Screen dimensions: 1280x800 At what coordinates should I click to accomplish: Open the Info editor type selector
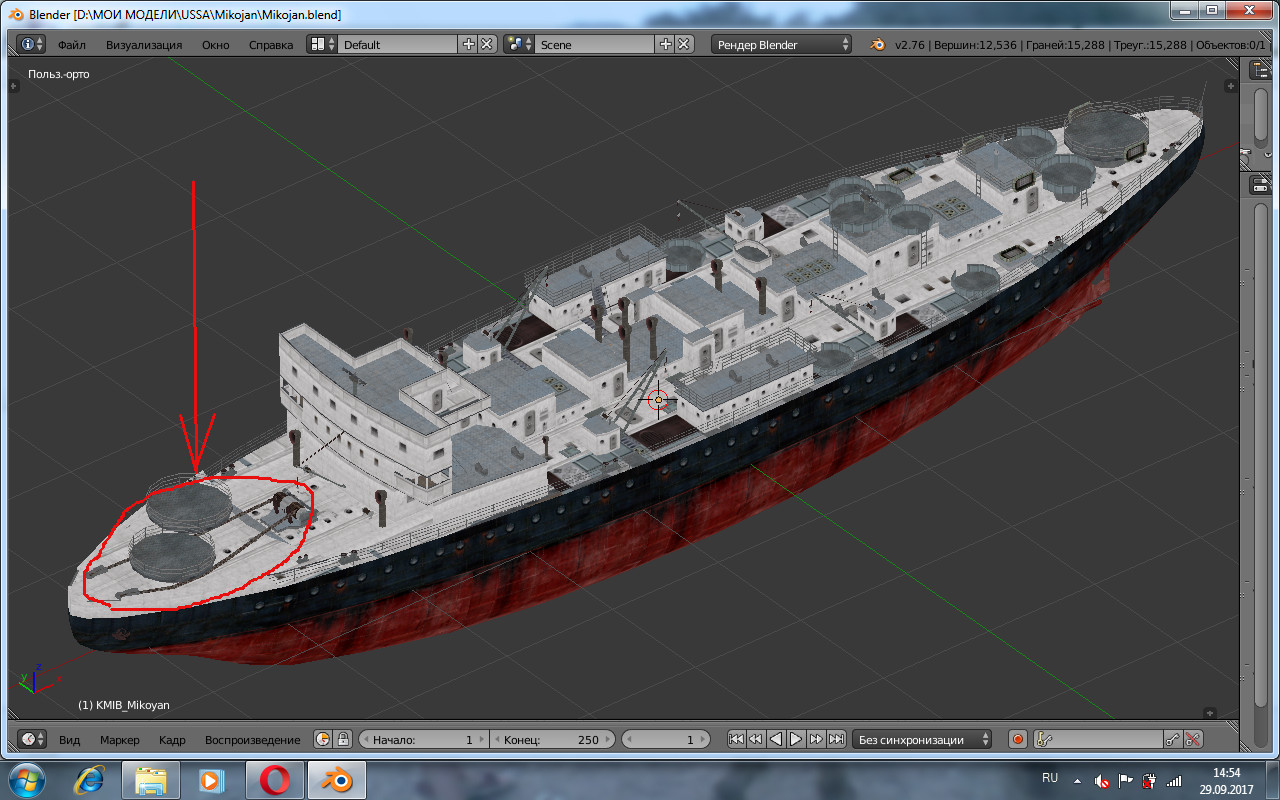coord(31,44)
